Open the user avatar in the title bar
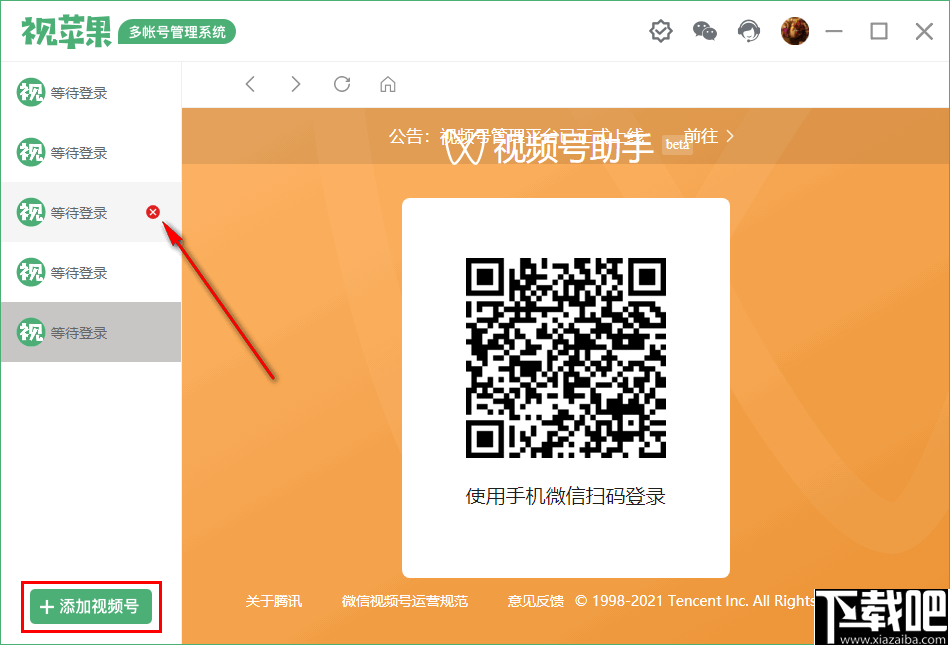 (794, 31)
